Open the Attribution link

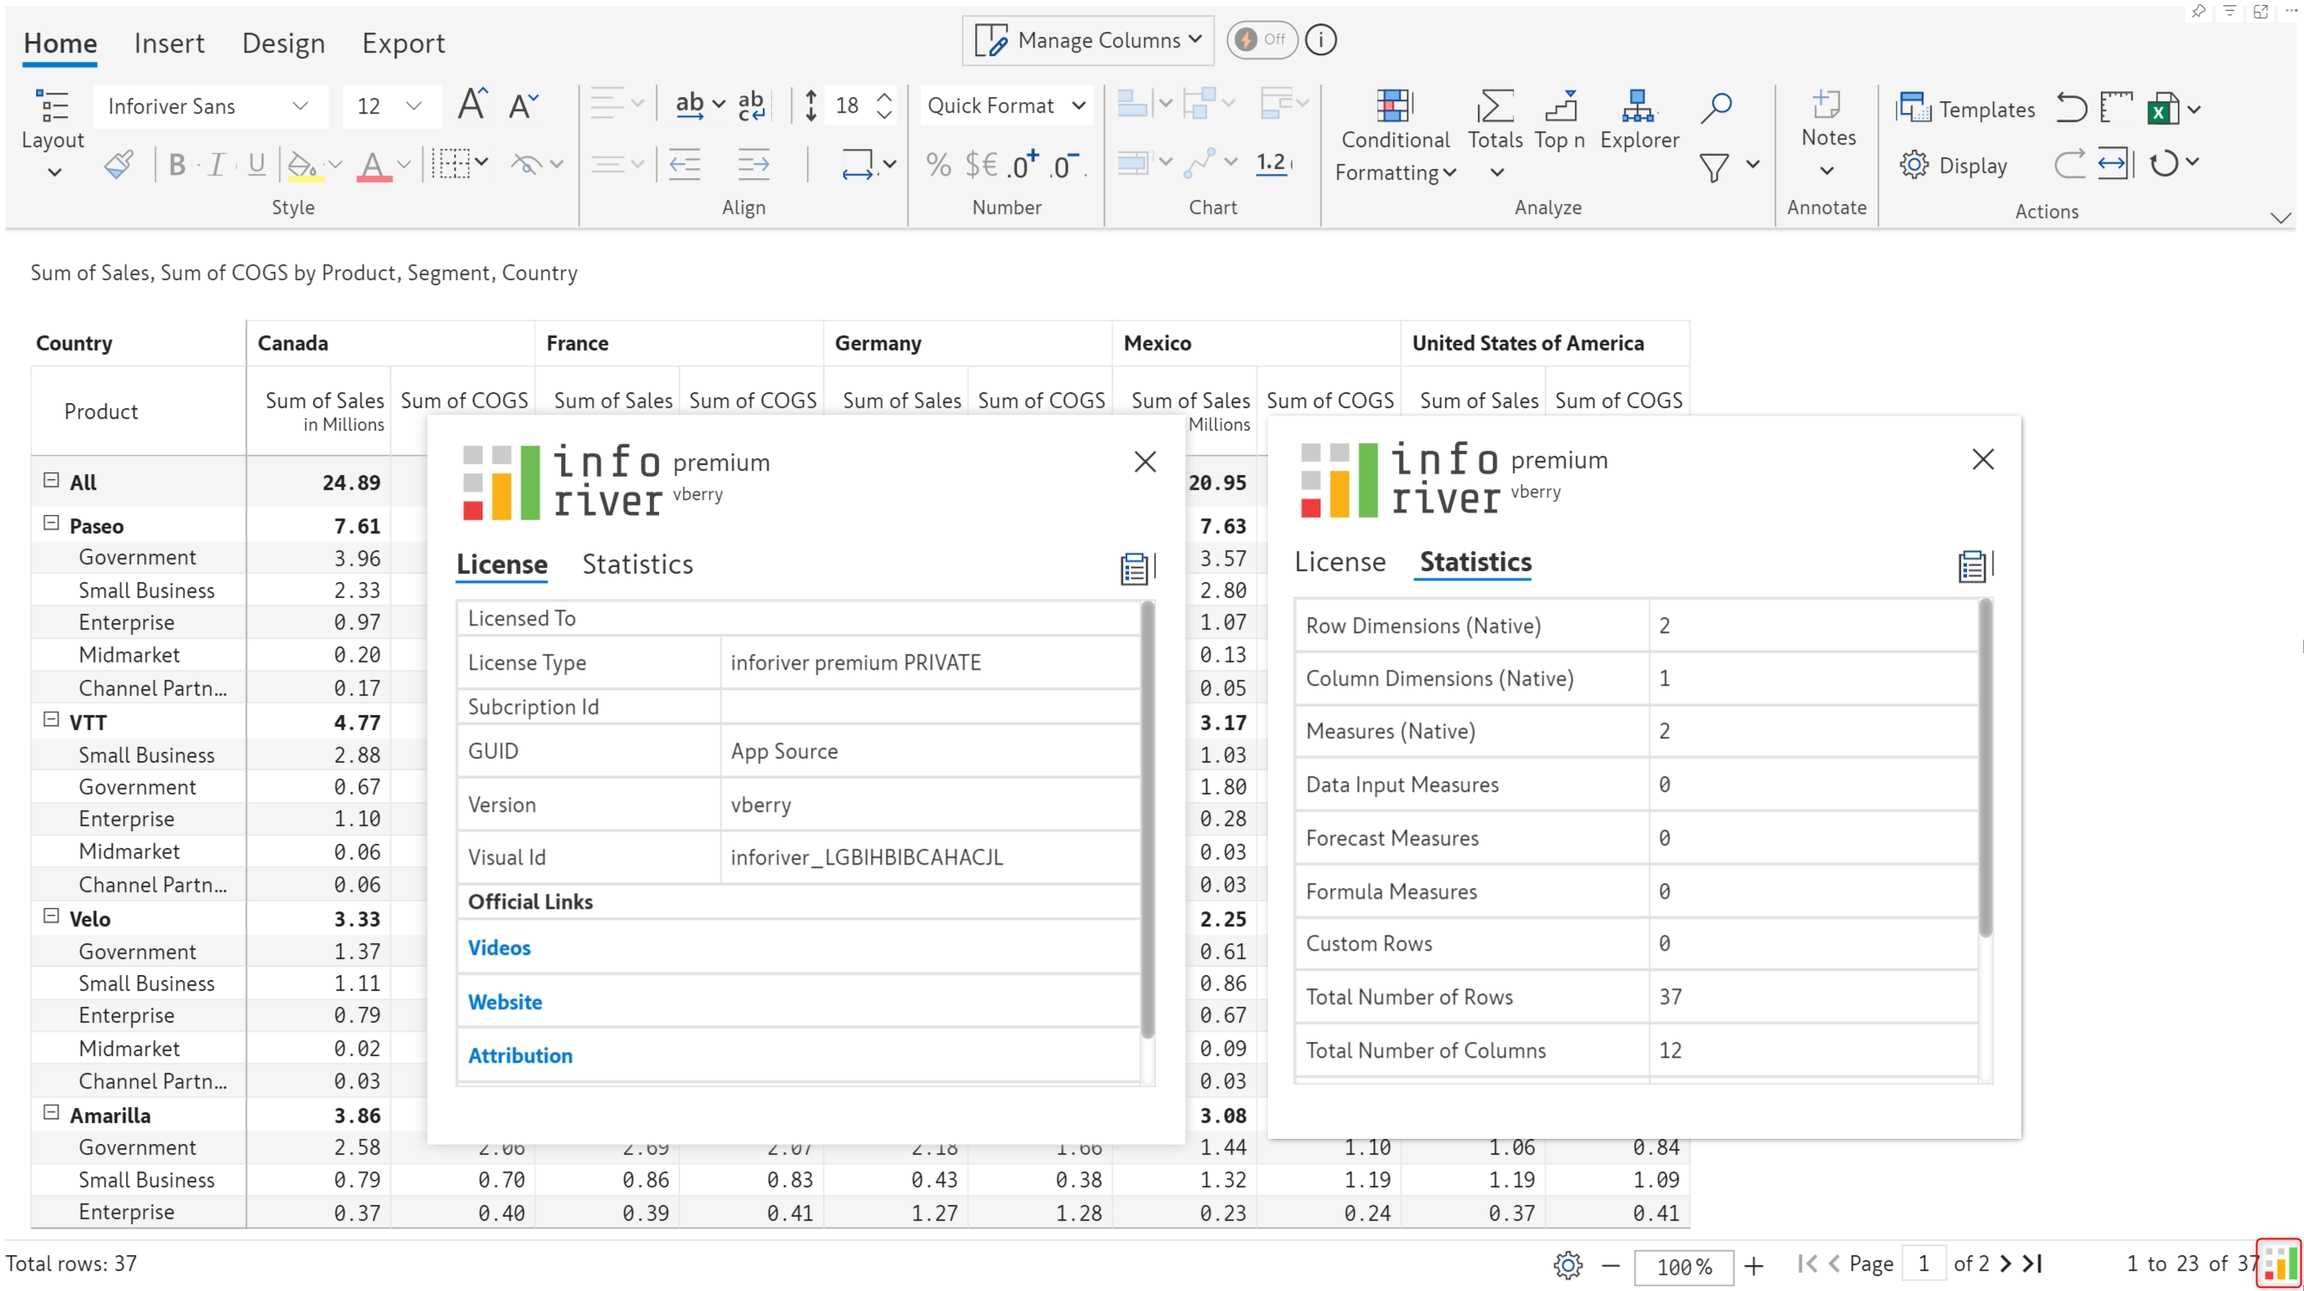click(x=520, y=1055)
